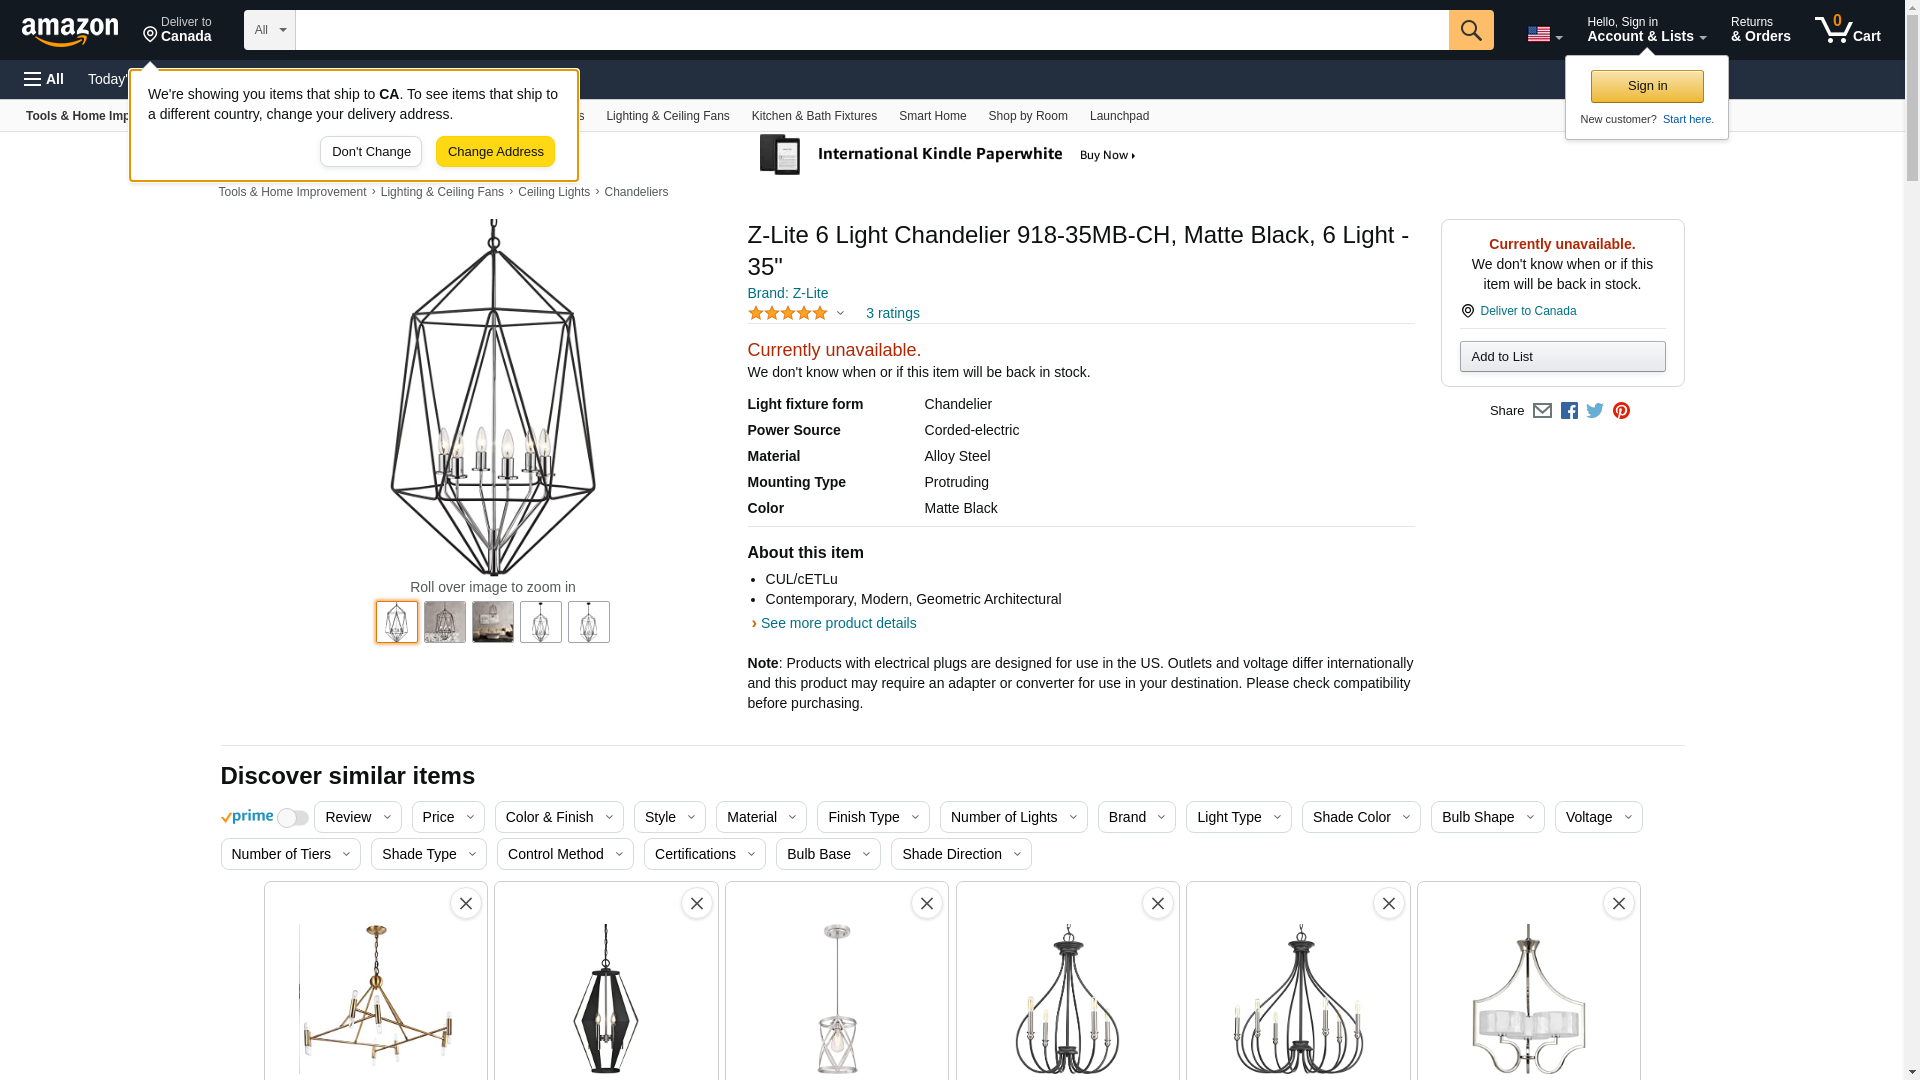Click the Add to List button
Image resolution: width=1920 pixels, height=1080 pixels.
coord(1562,357)
